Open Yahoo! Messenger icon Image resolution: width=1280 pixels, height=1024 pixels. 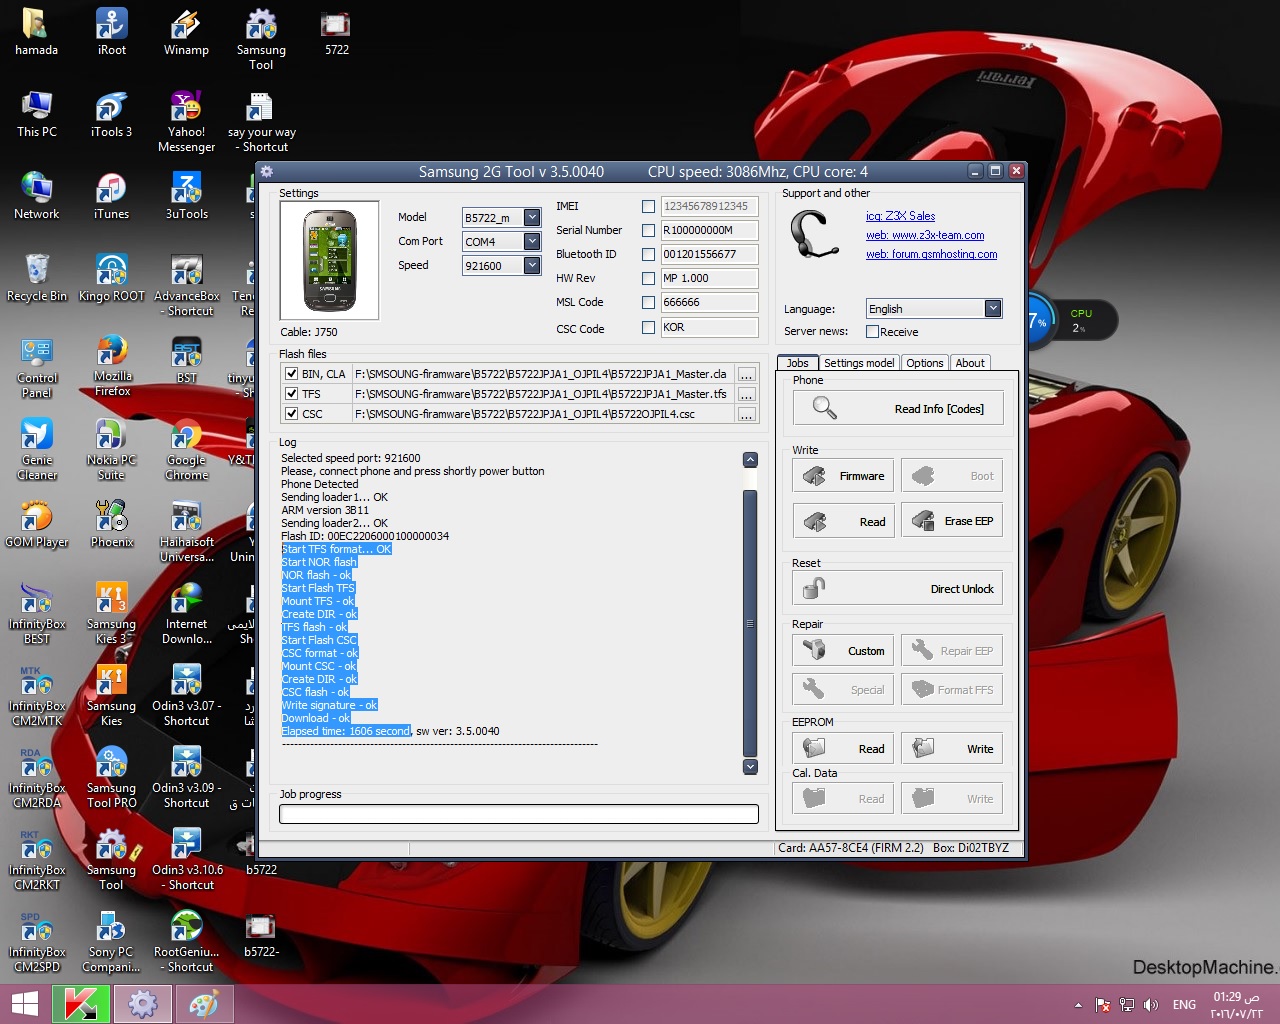click(x=186, y=121)
